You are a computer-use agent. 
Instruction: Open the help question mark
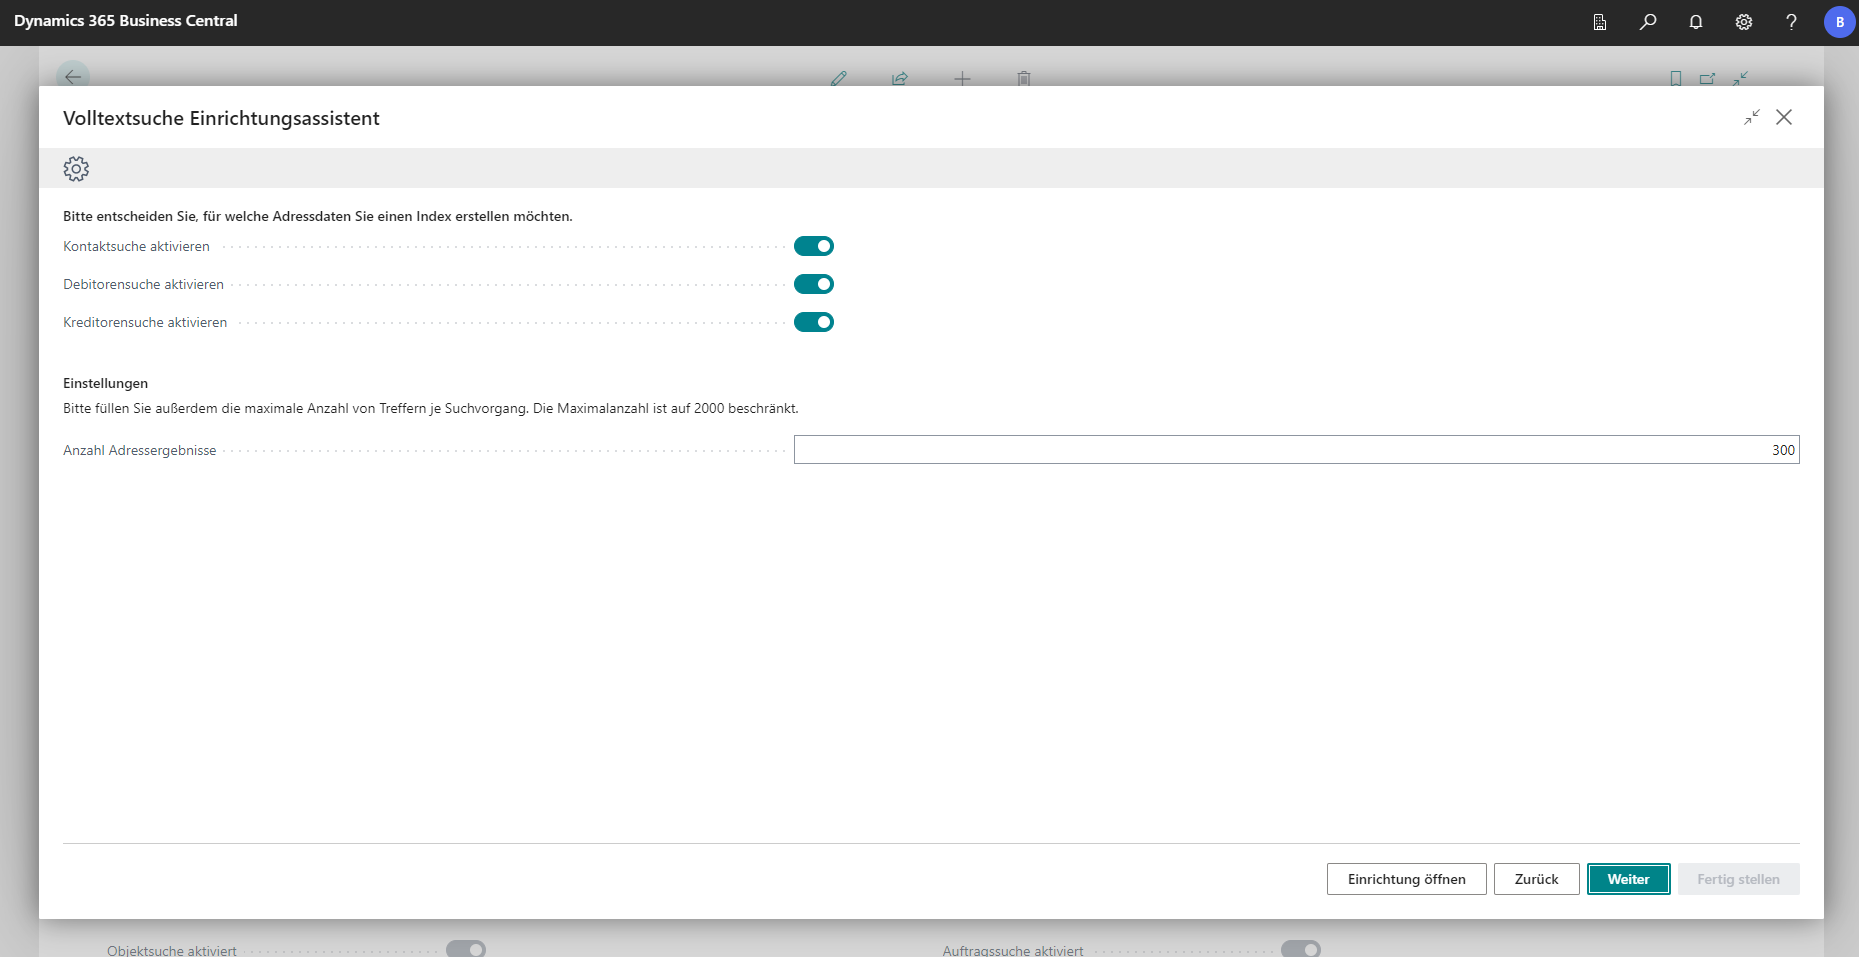1791,22
